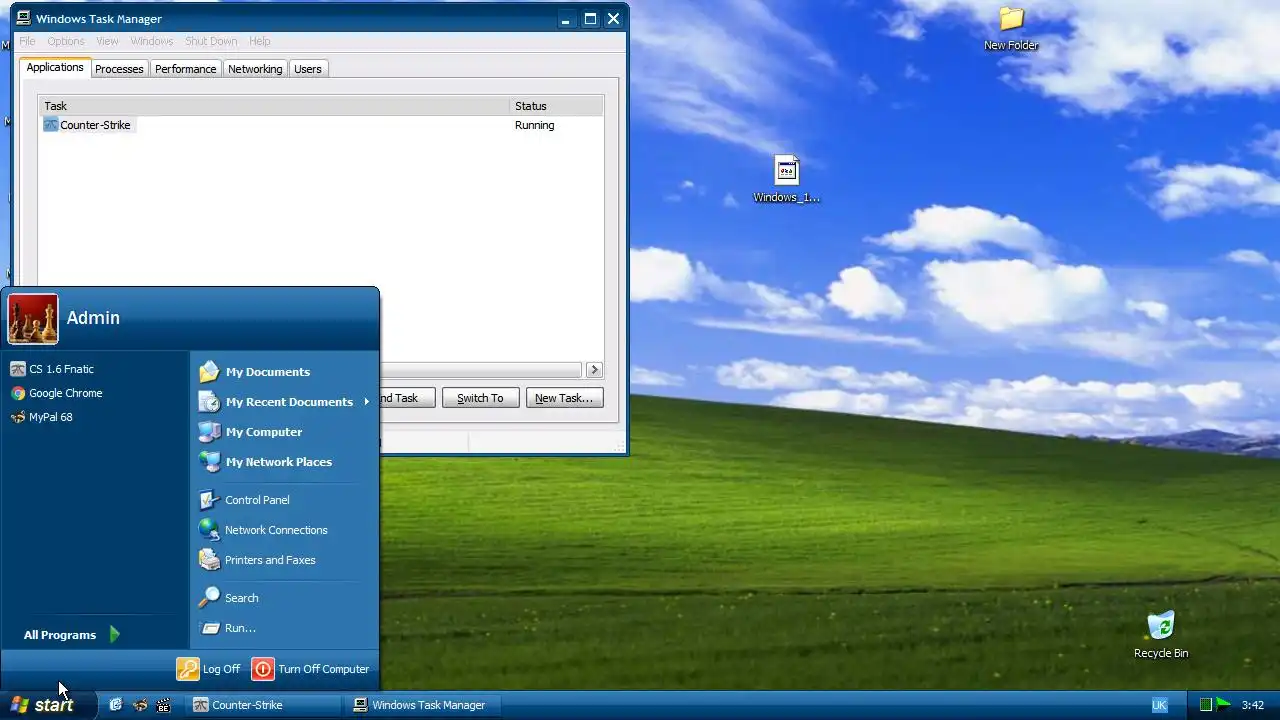Sort by the Task column header
Image resolution: width=1280 pixels, height=720 pixels.
[x=274, y=106]
